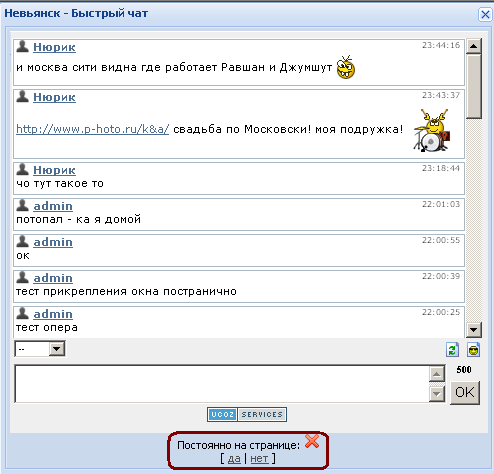This screenshot has height=474, width=494.
Task: Open admin username link at 22:00:25
Action: tap(53, 314)
